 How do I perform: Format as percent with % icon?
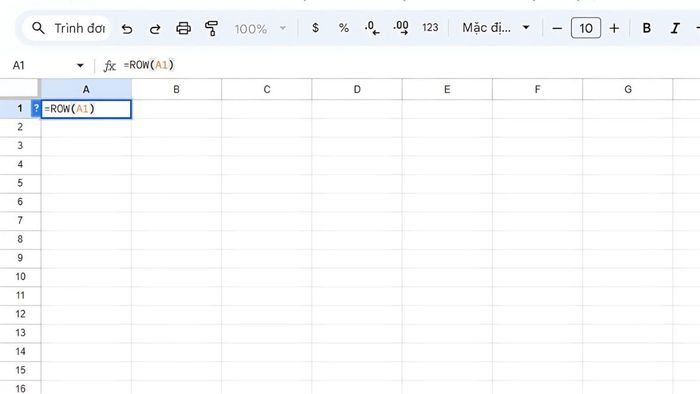point(343,28)
